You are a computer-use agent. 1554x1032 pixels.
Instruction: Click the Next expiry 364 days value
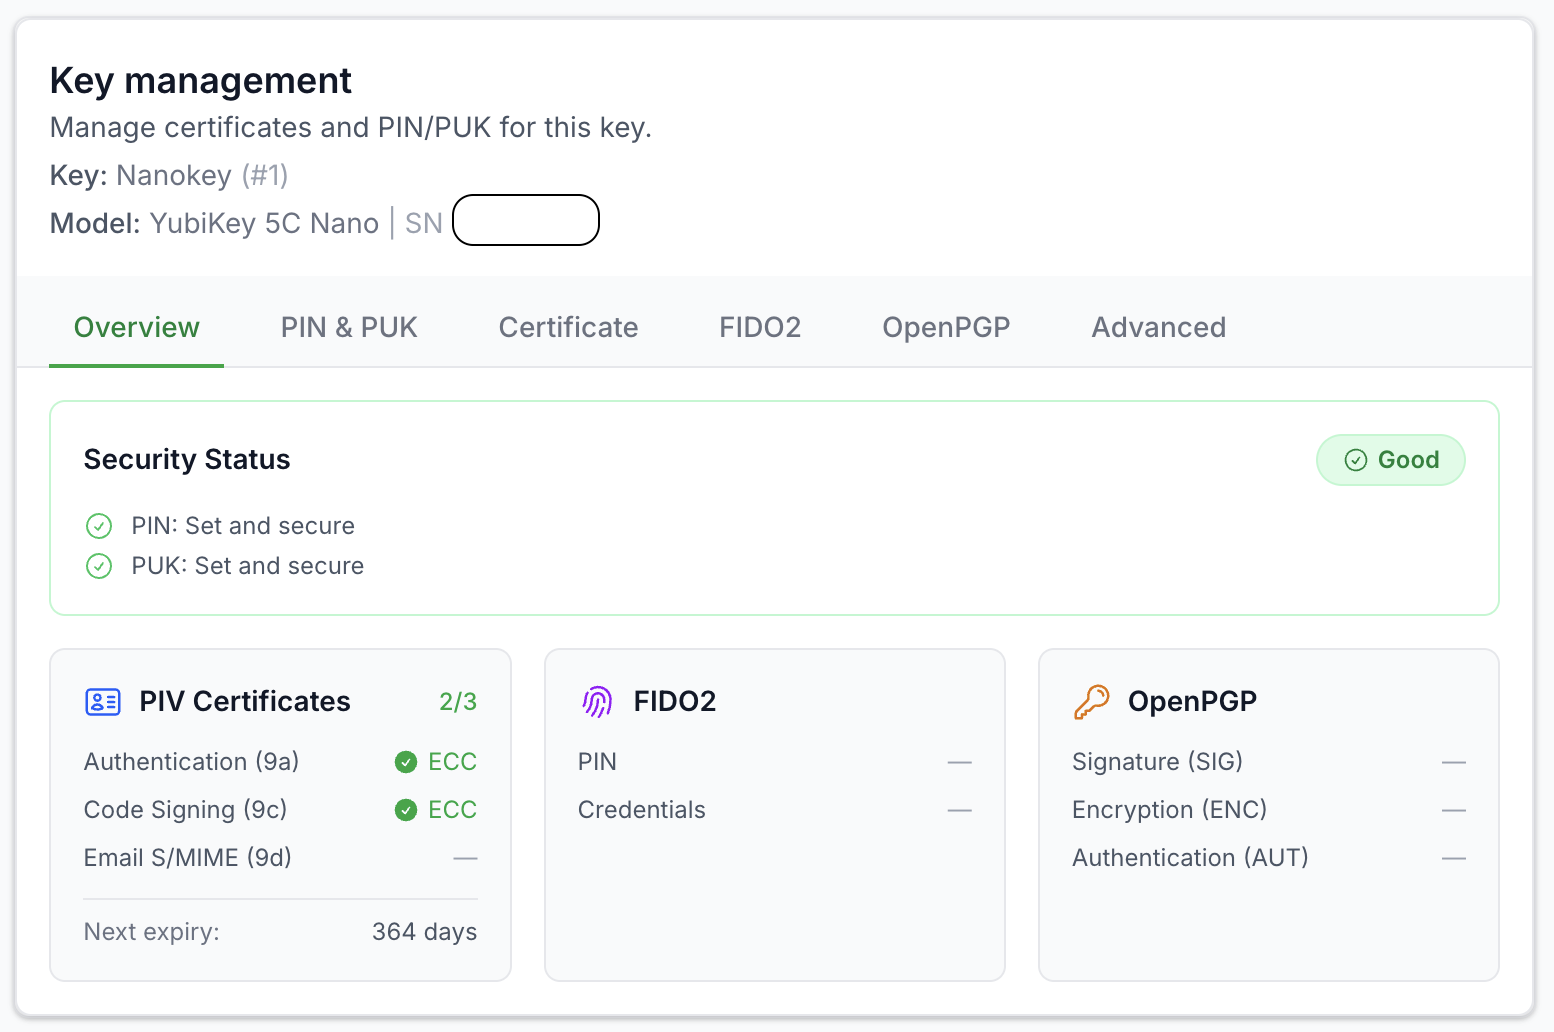click(424, 932)
